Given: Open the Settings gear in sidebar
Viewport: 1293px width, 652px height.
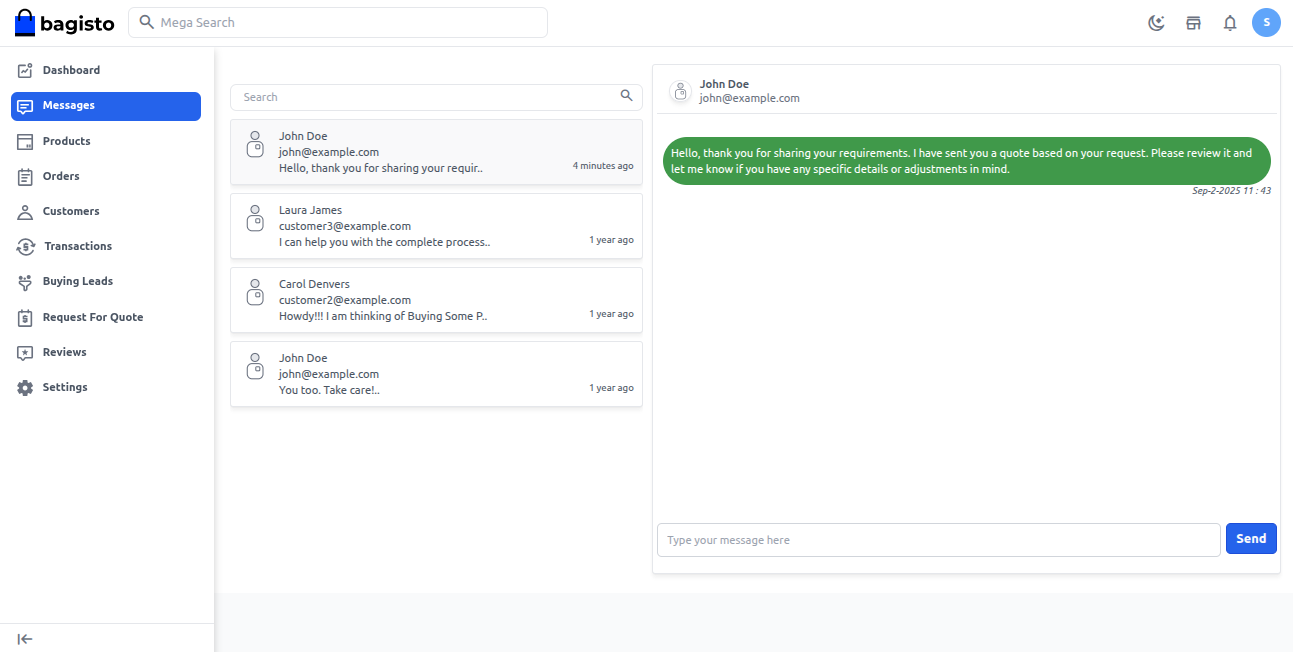Looking at the screenshot, I should pos(26,388).
